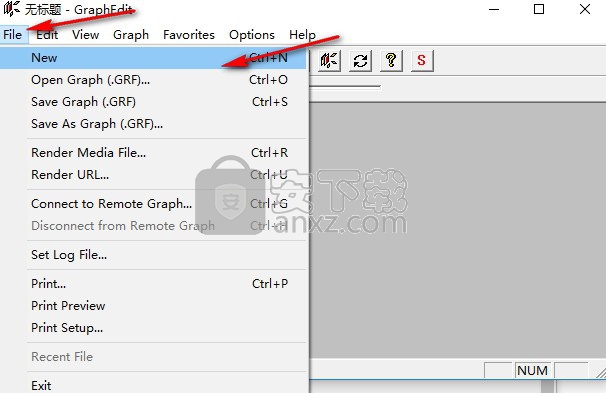Choose Set Log File... entry
Viewport: 606px width, 393px height.
click(153, 255)
